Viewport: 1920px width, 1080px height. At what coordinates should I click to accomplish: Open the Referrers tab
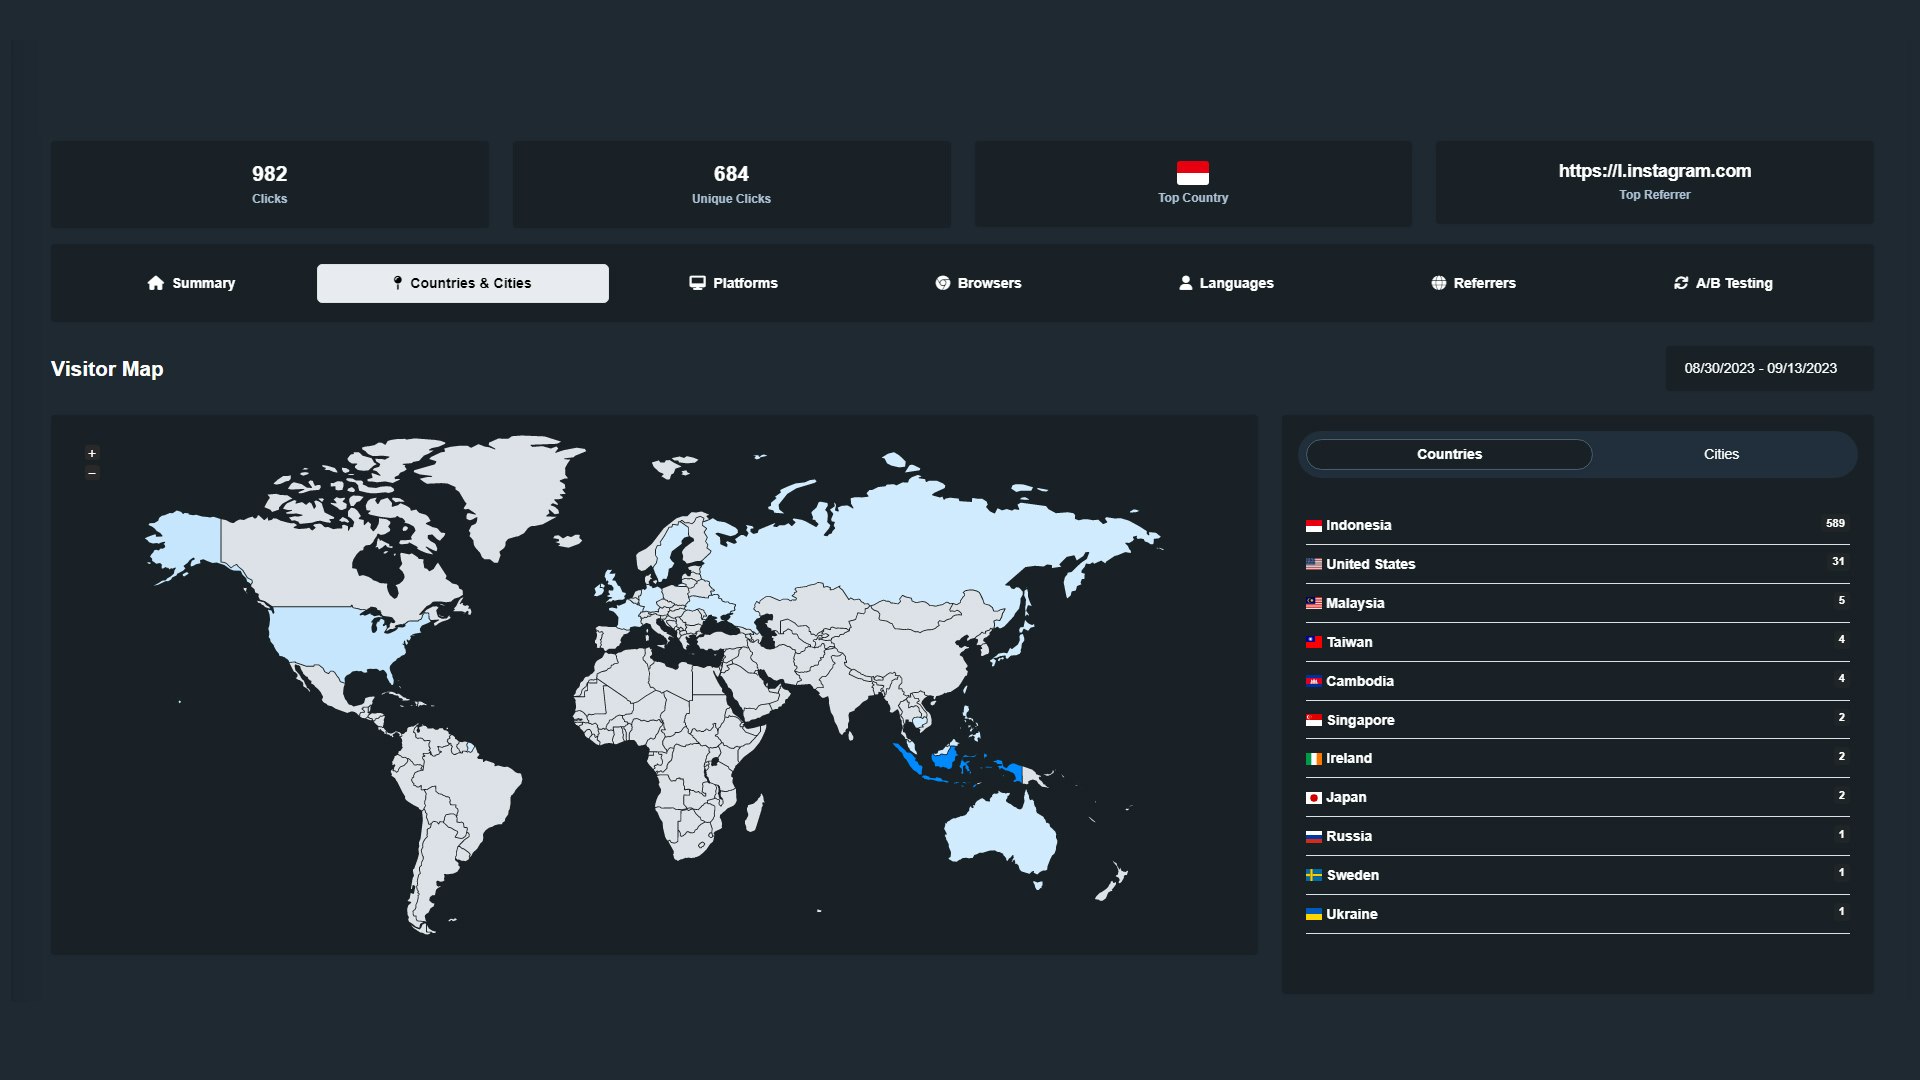pos(1473,283)
